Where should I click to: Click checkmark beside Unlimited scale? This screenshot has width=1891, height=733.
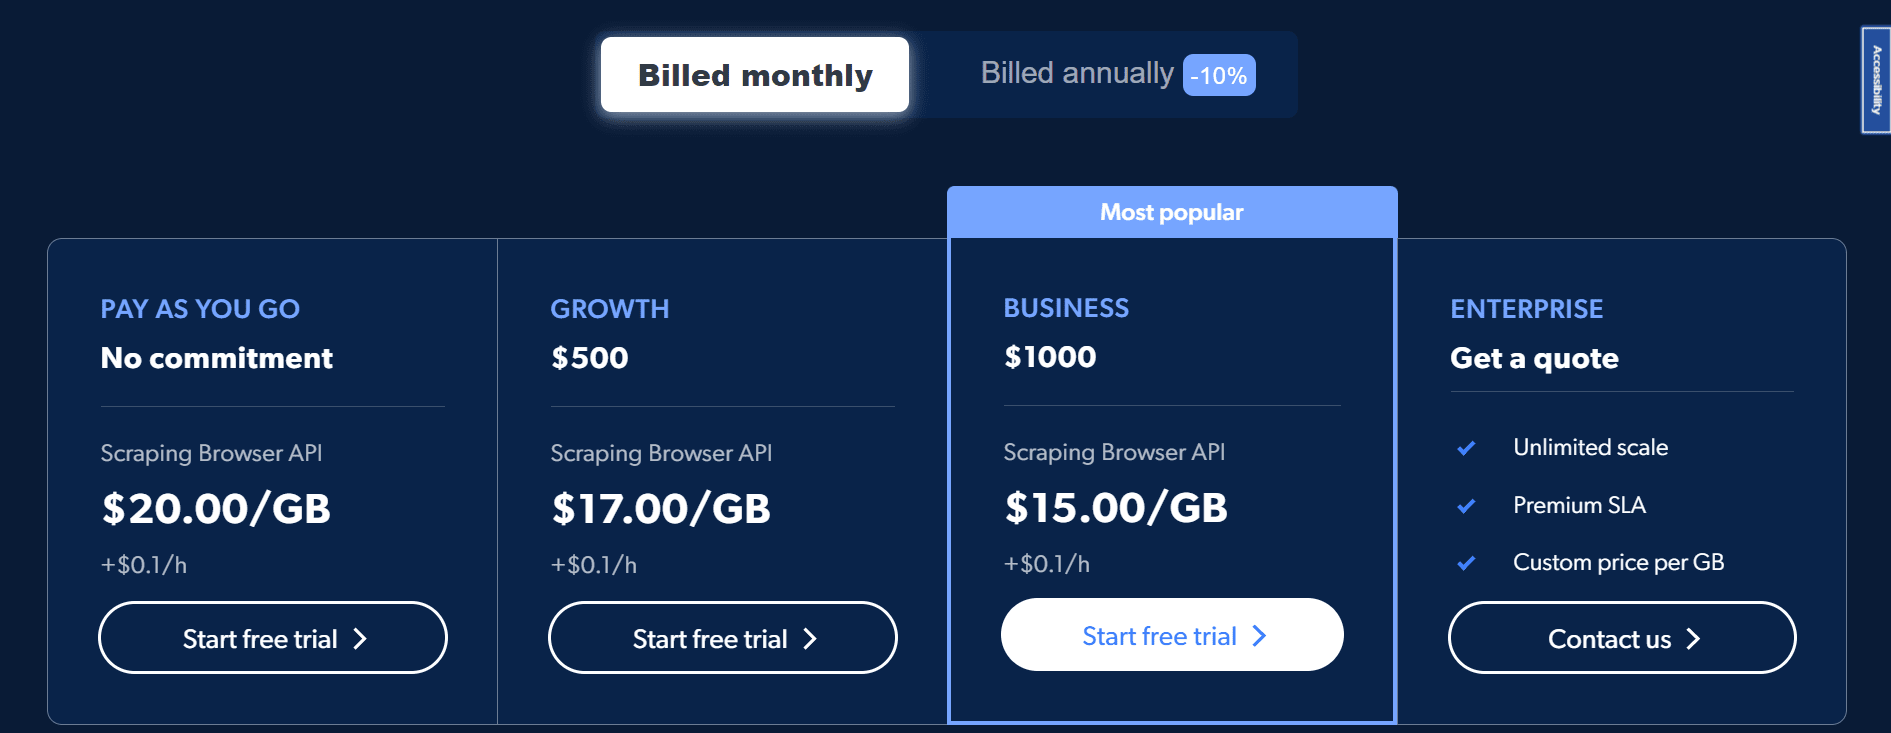1466,448
